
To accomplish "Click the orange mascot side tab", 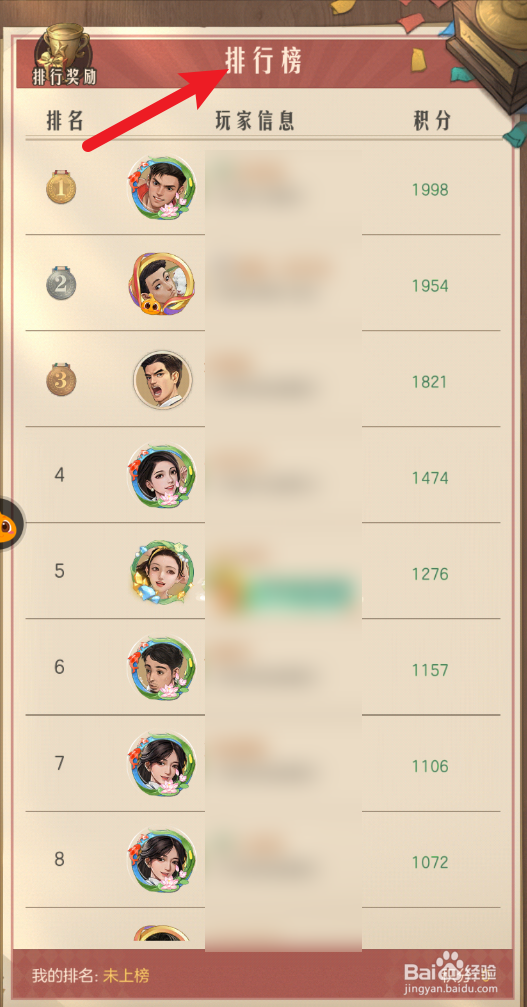I will coord(11,524).
